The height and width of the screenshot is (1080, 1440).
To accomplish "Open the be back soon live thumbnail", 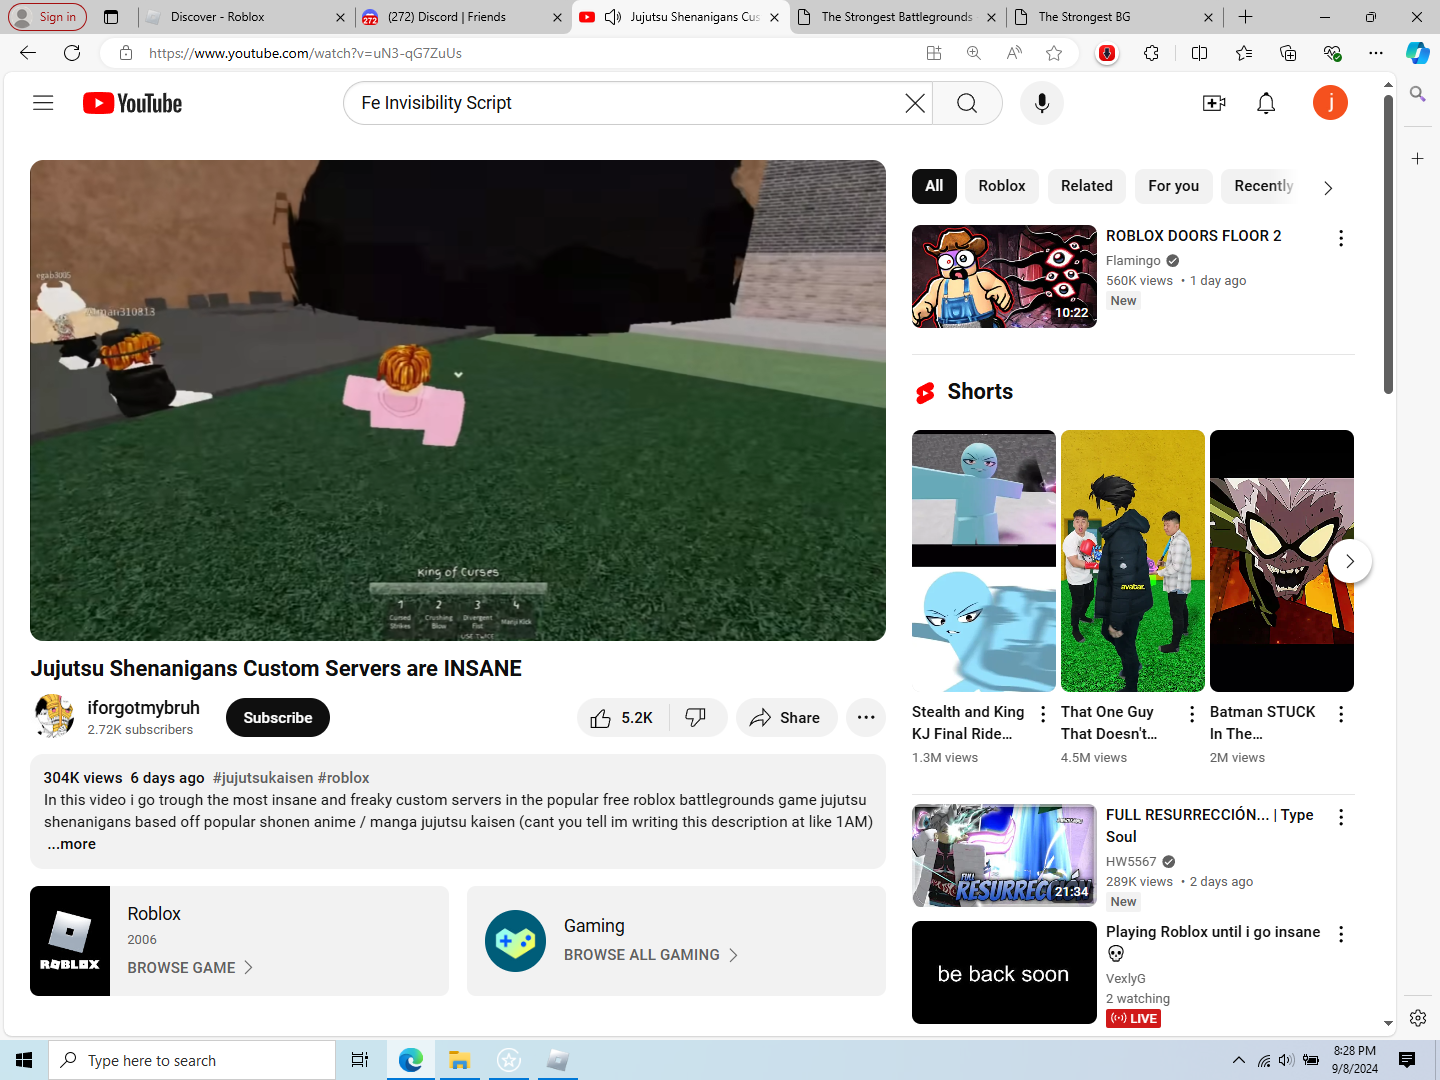I will pyautogui.click(x=1004, y=973).
